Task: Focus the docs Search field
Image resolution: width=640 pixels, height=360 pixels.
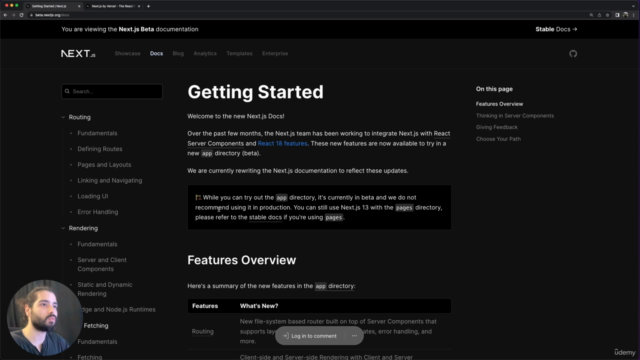Action: tap(112, 91)
